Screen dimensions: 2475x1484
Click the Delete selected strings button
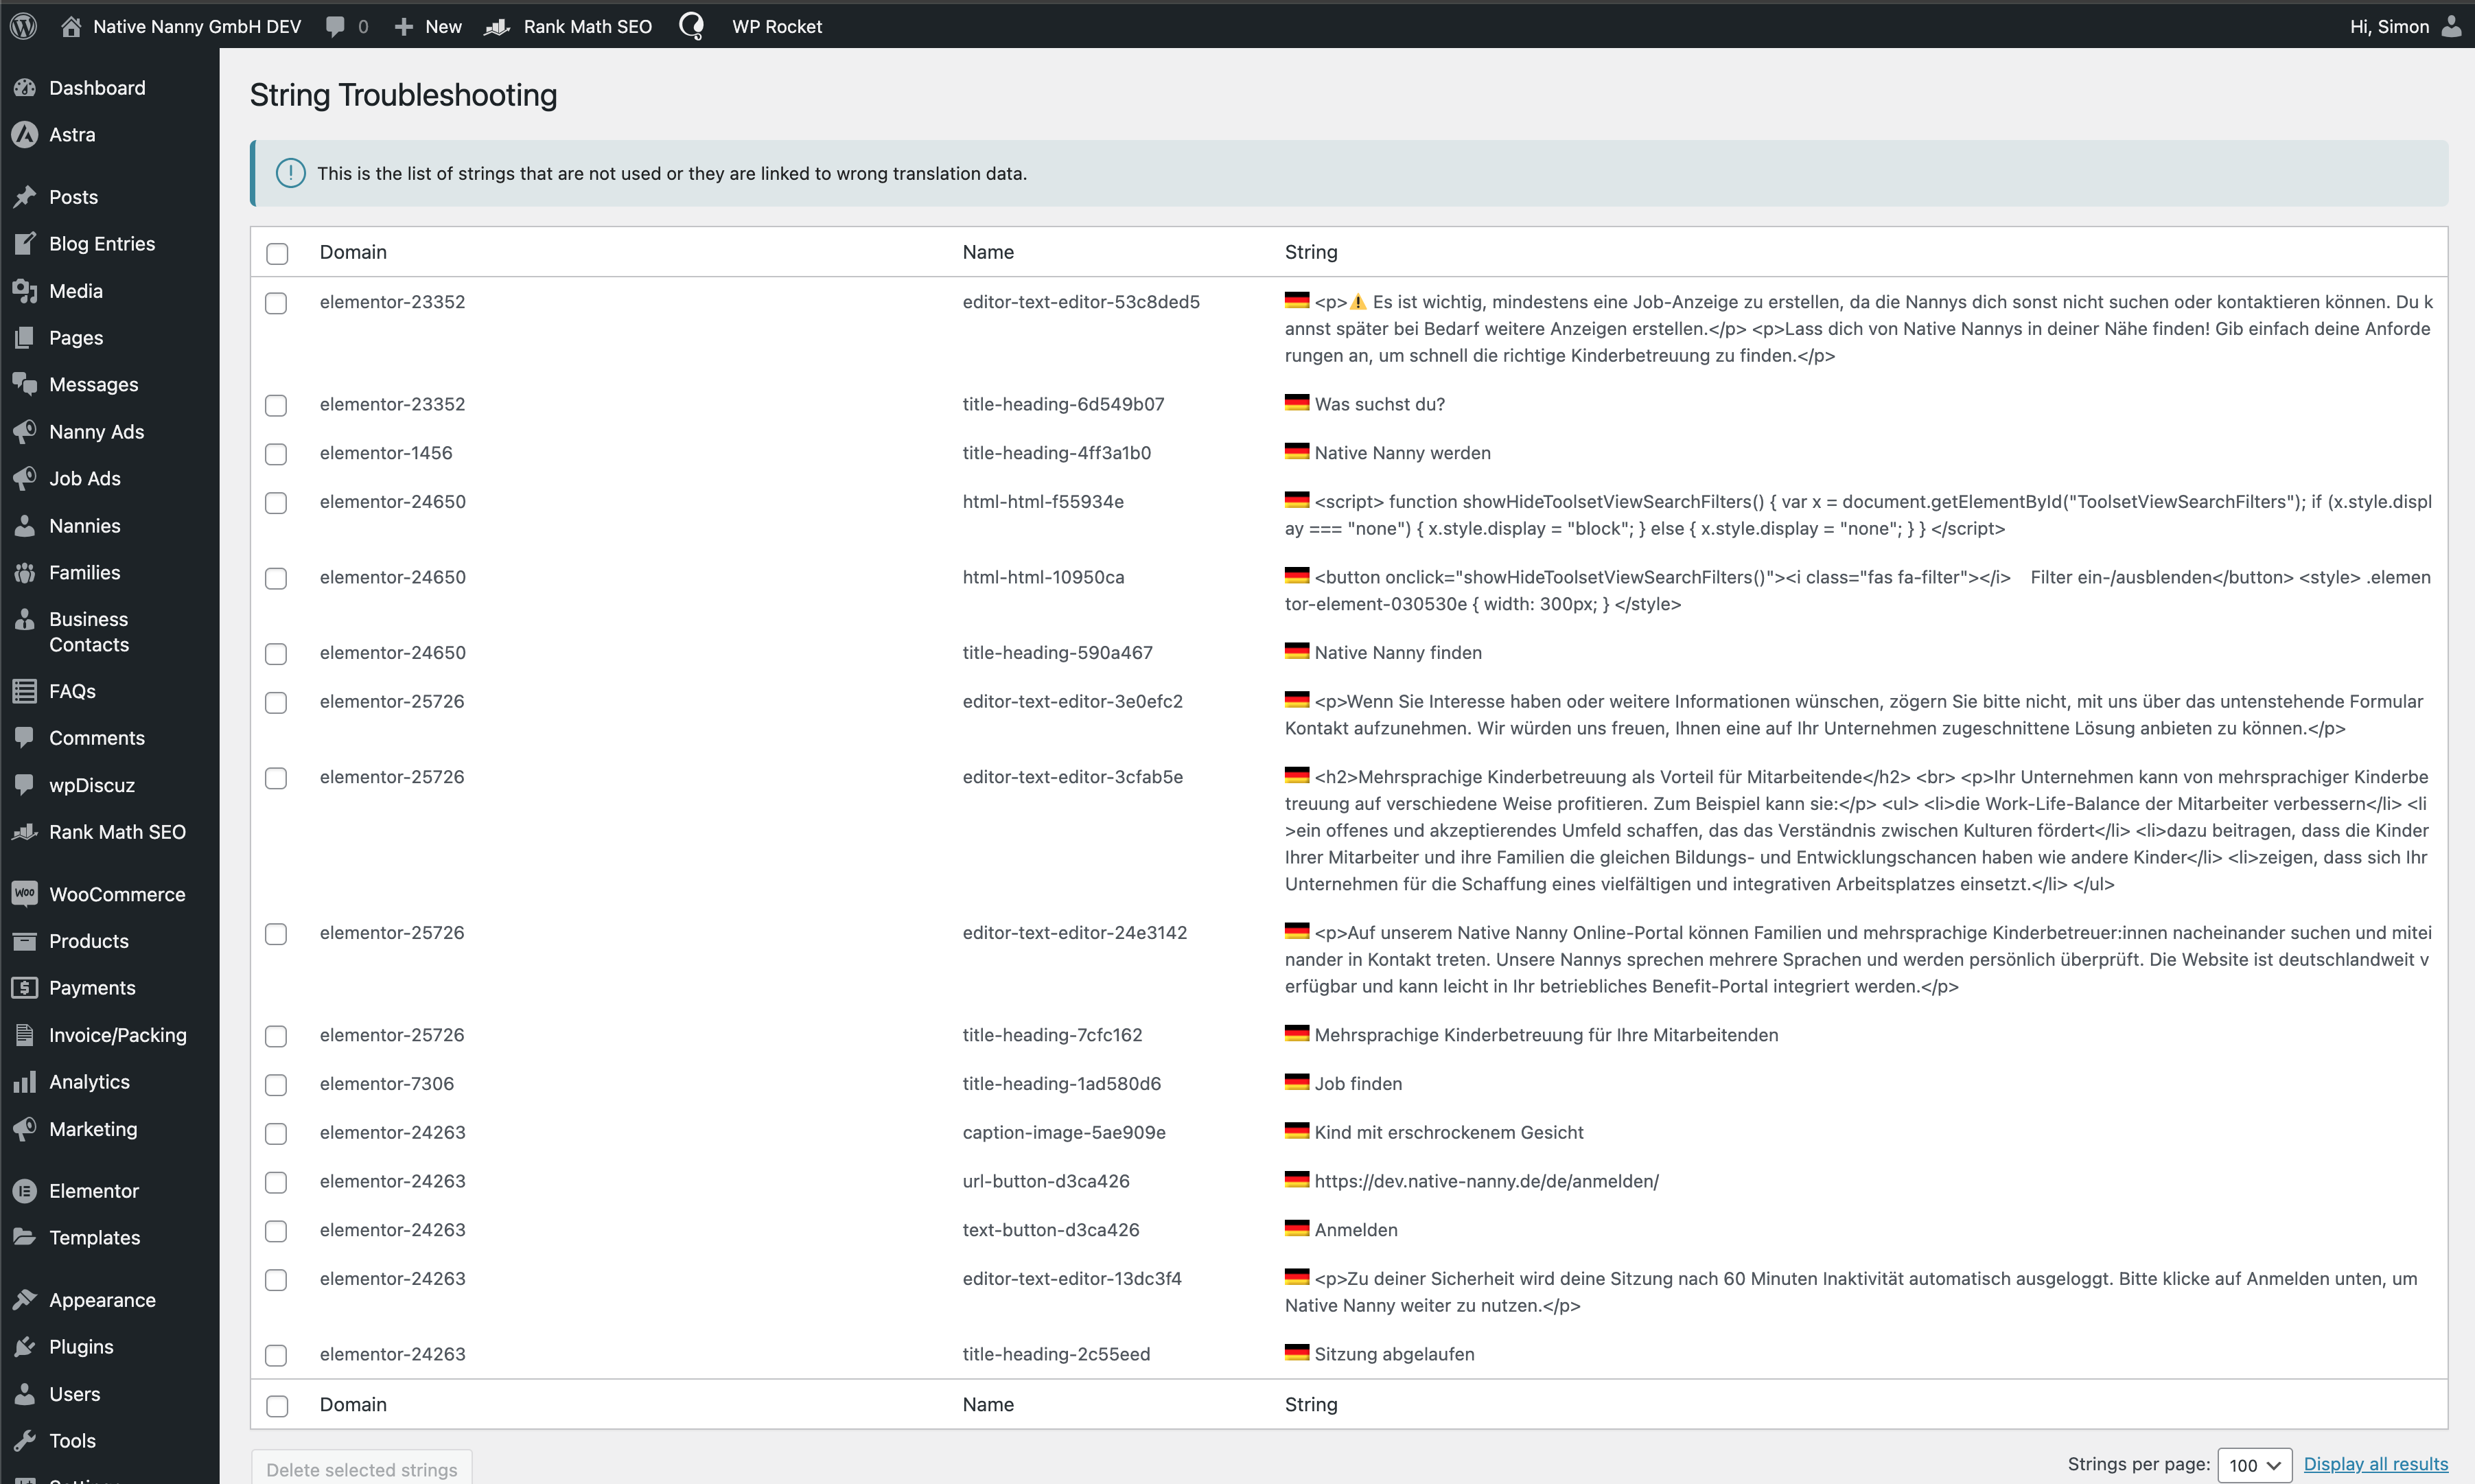(x=361, y=1469)
